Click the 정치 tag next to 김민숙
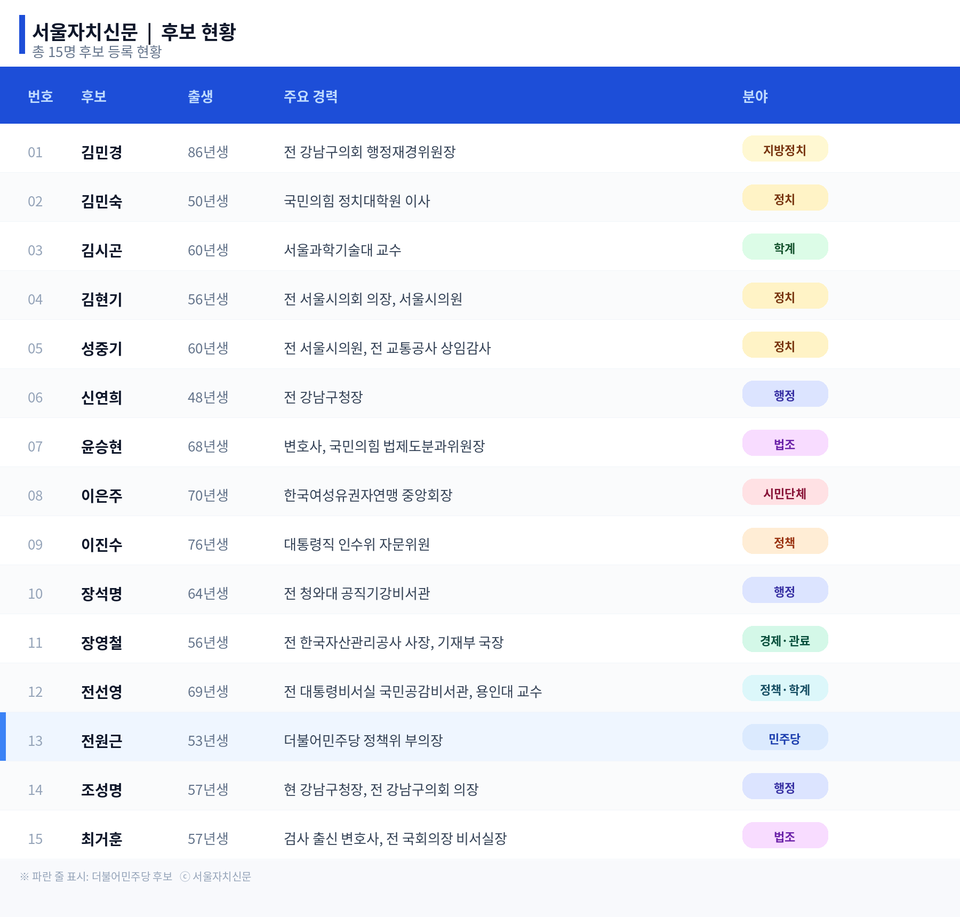This screenshot has height=917, width=960. click(785, 197)
